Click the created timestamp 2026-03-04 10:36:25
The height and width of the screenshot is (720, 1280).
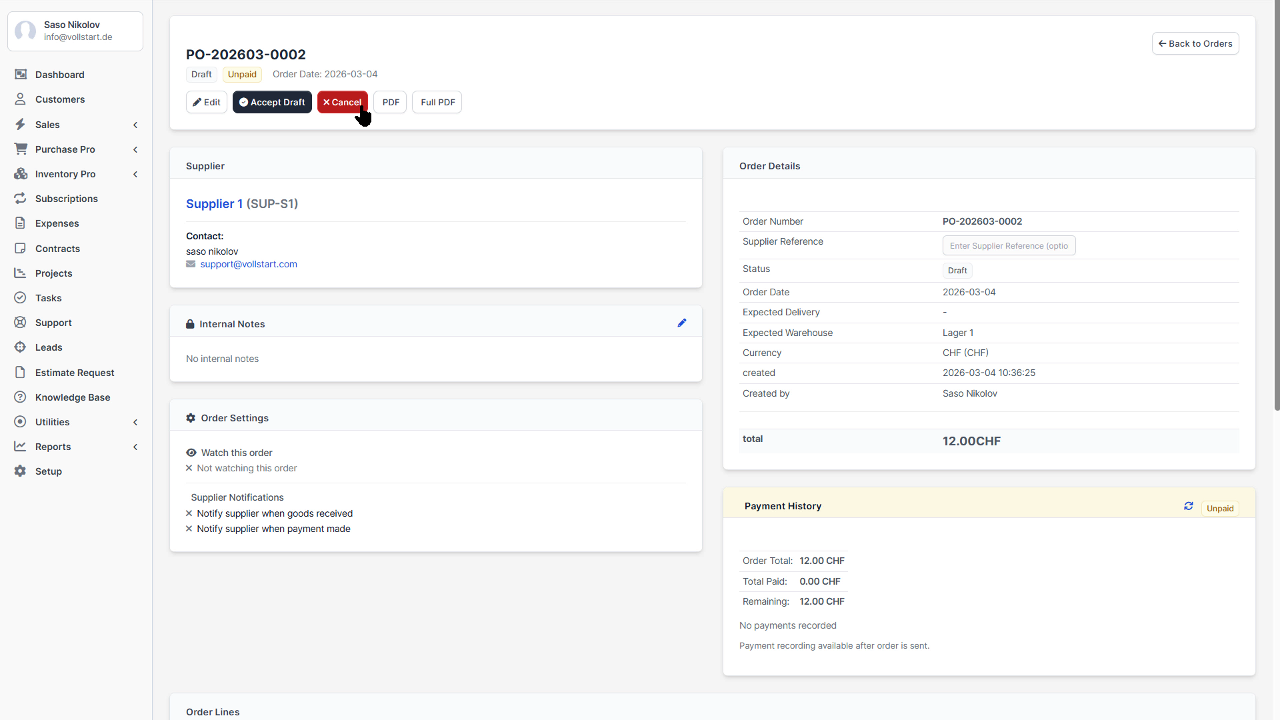click(989, 373)
